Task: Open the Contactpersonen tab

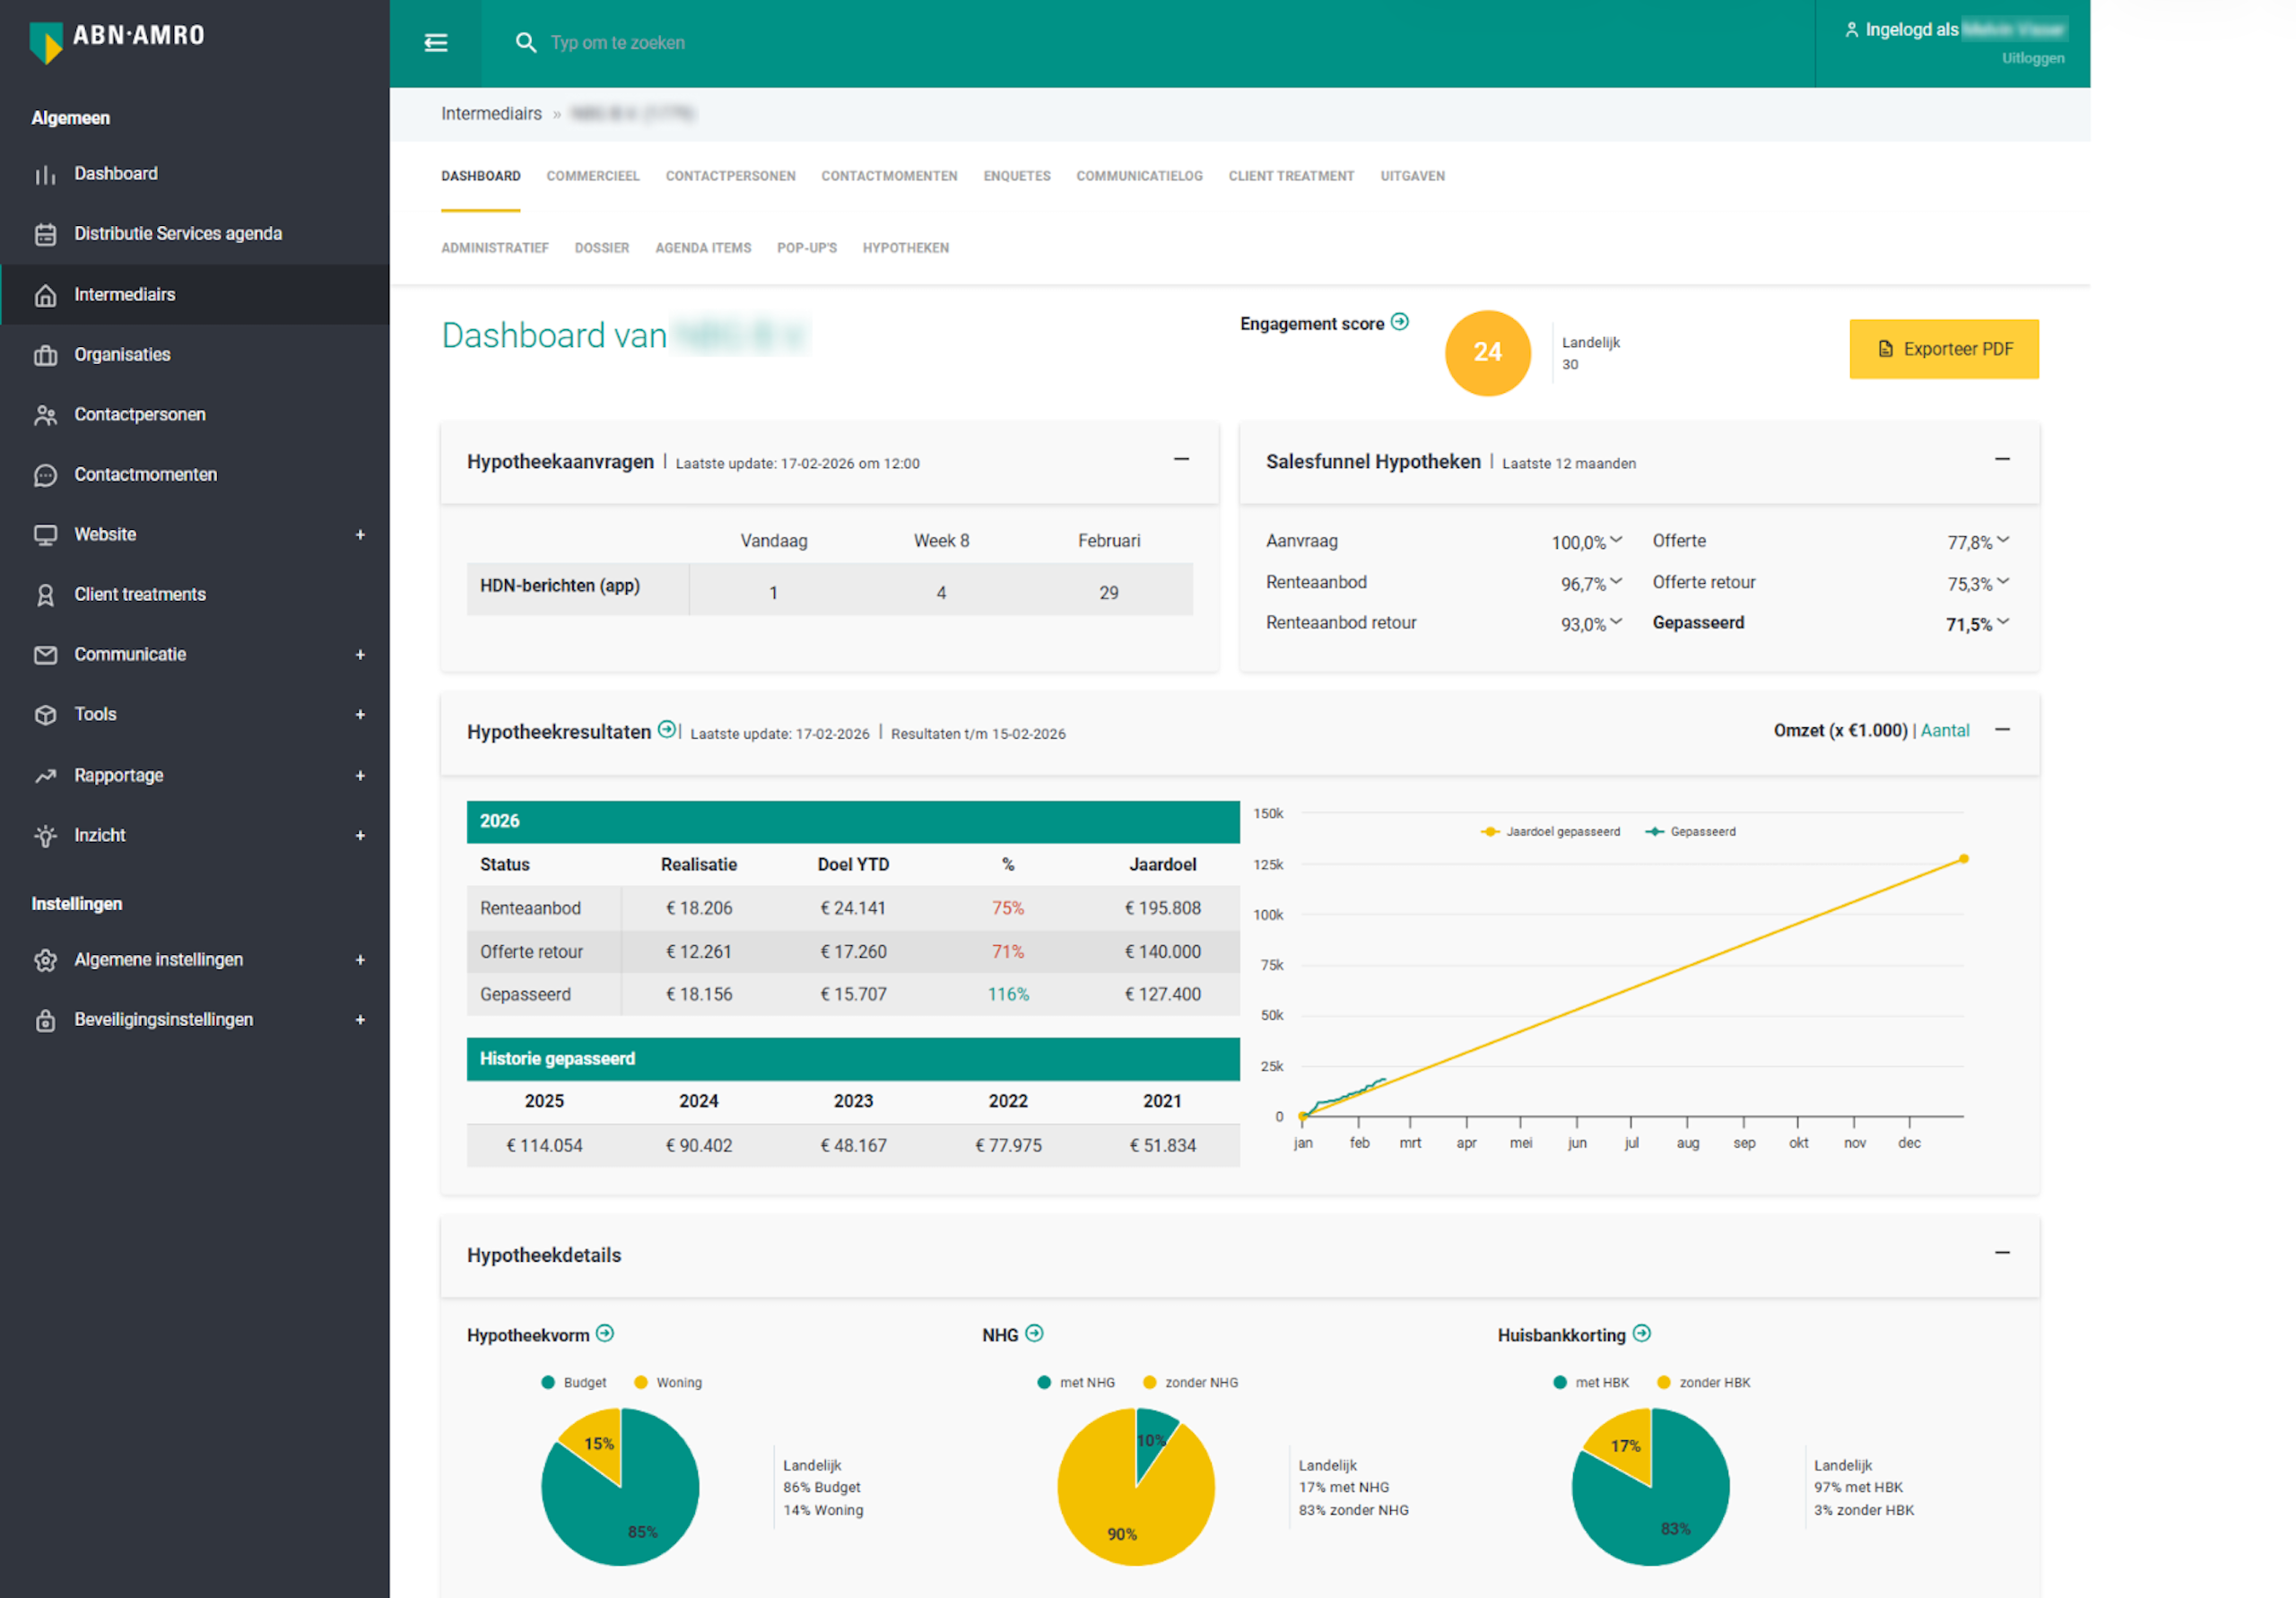Action: pos(730,176)
